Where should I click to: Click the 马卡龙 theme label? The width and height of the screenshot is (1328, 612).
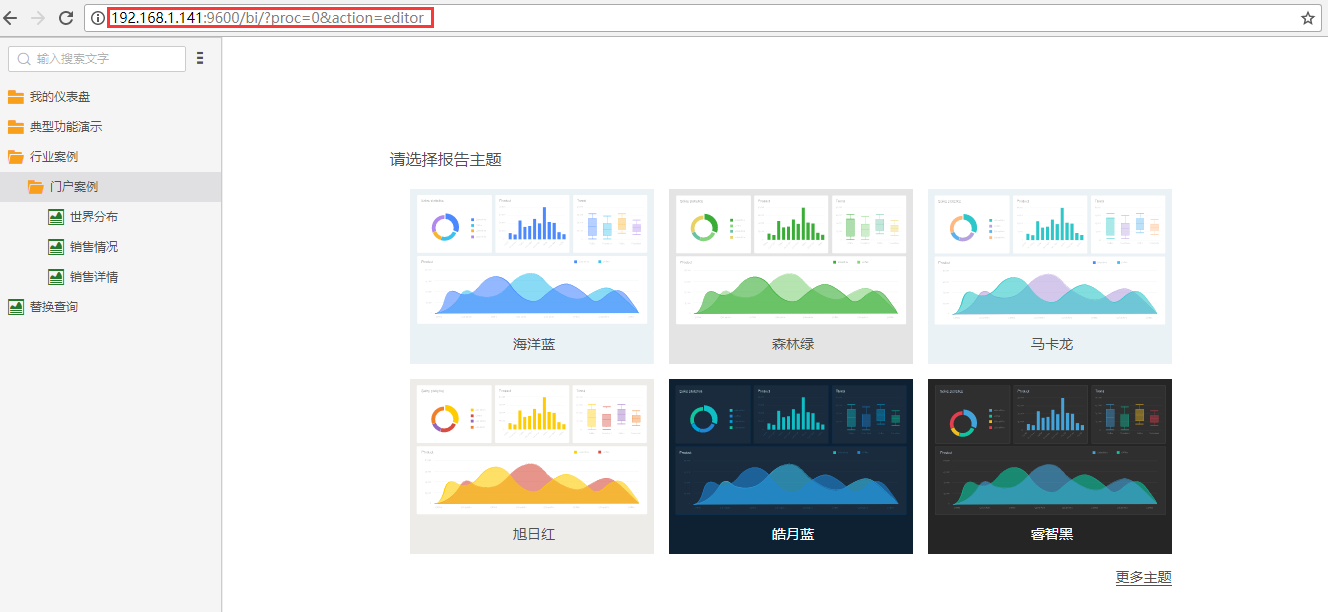1052,344
